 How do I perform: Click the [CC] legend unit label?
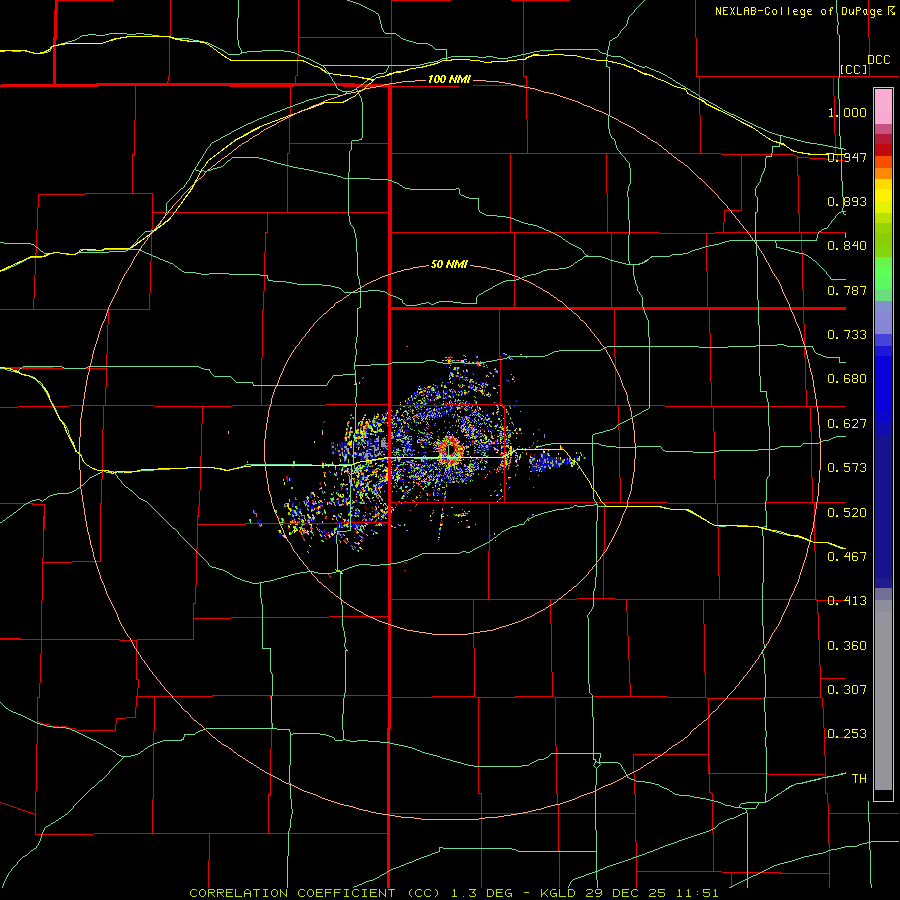click(854, 69)
